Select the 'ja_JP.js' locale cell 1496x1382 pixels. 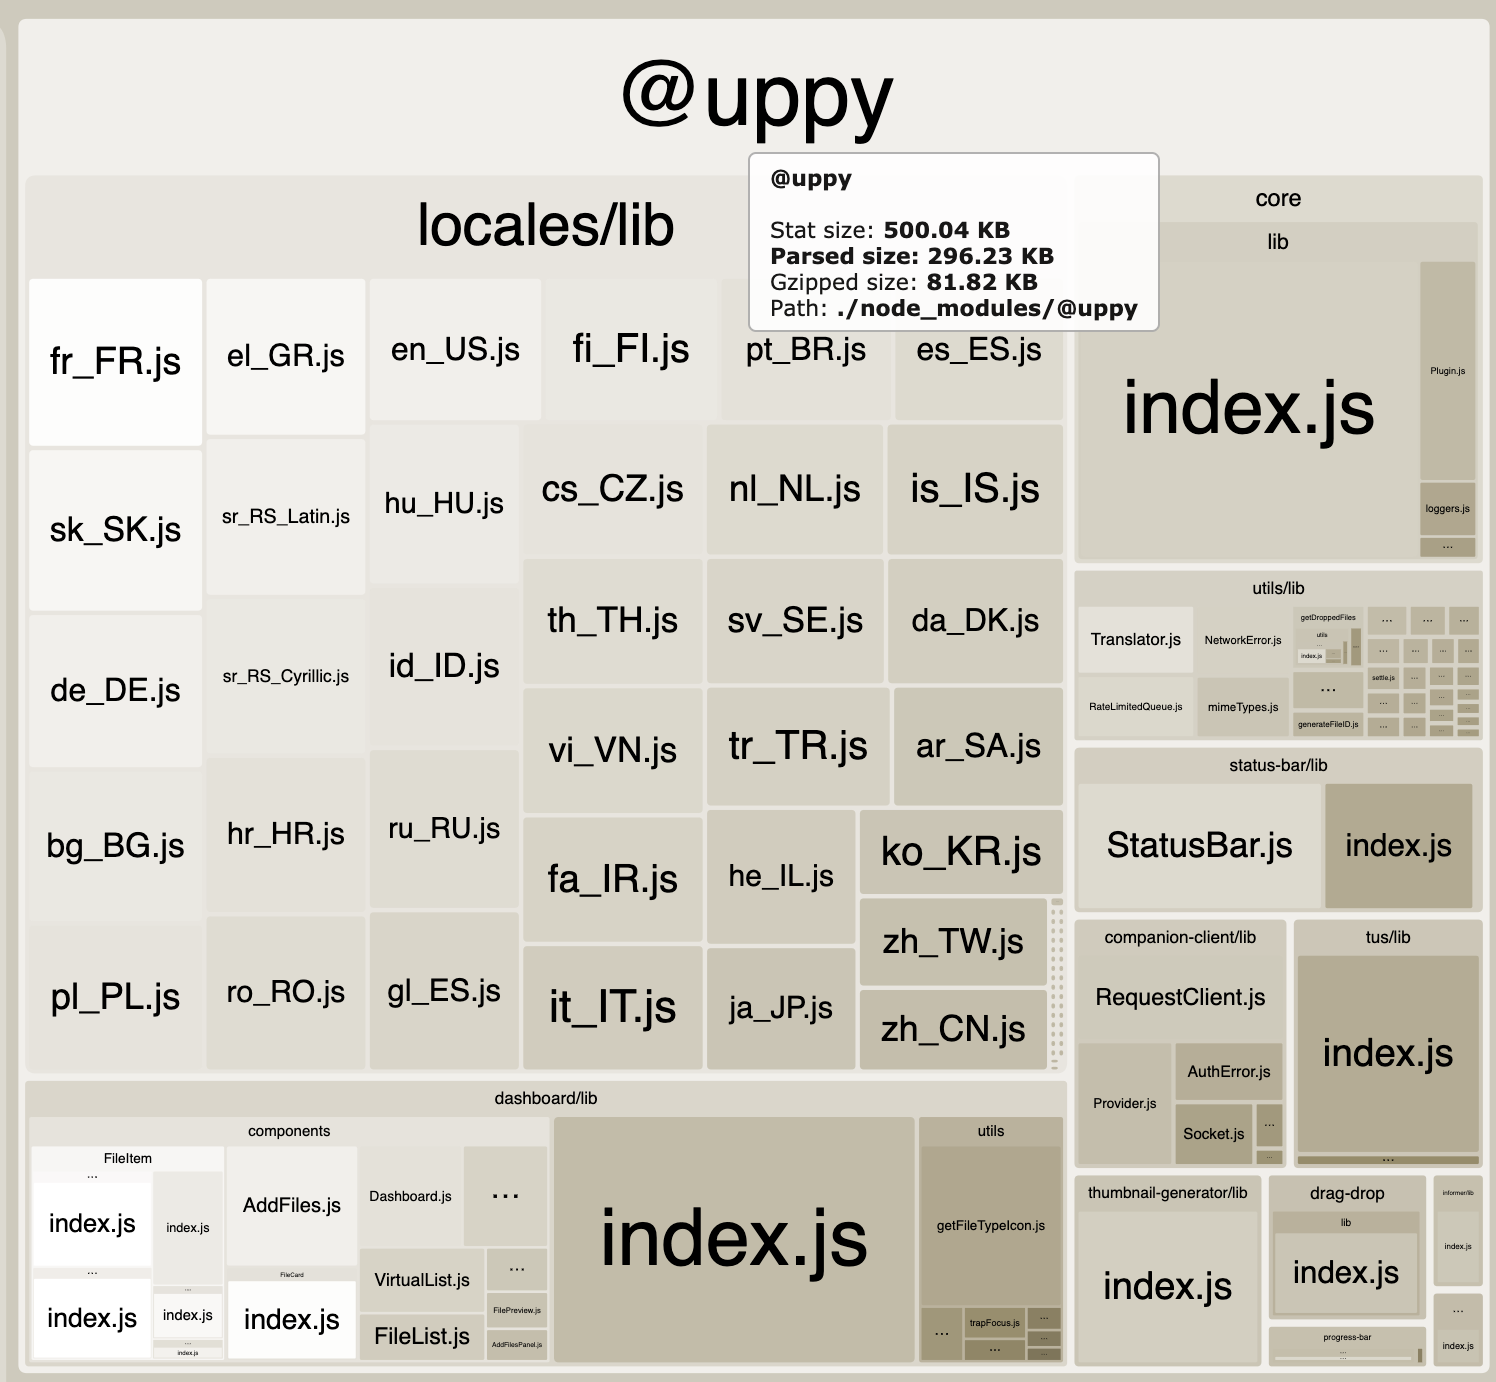[x=781, y=1008]
